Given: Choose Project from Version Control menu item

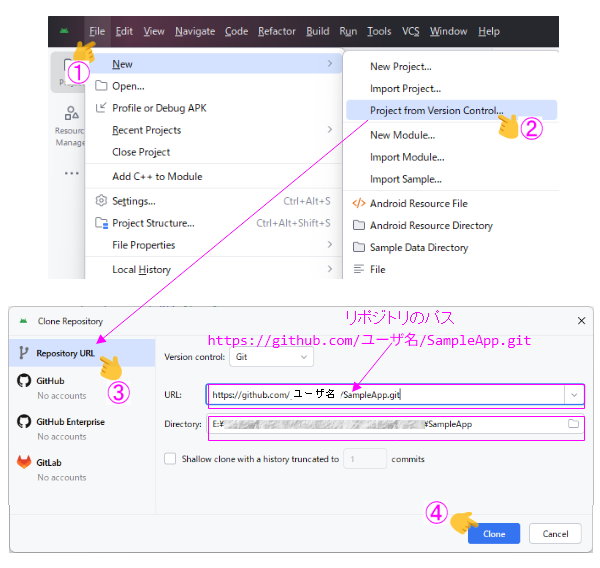Looking at the screenshot, I should pos(436,111).
